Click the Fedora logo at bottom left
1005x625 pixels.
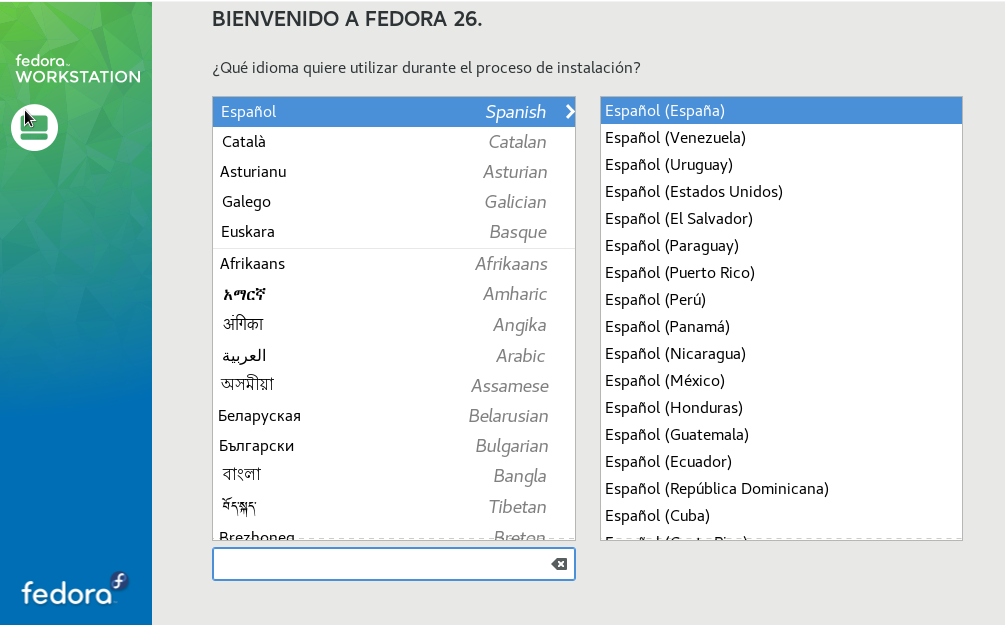click(x=75, y=589)
